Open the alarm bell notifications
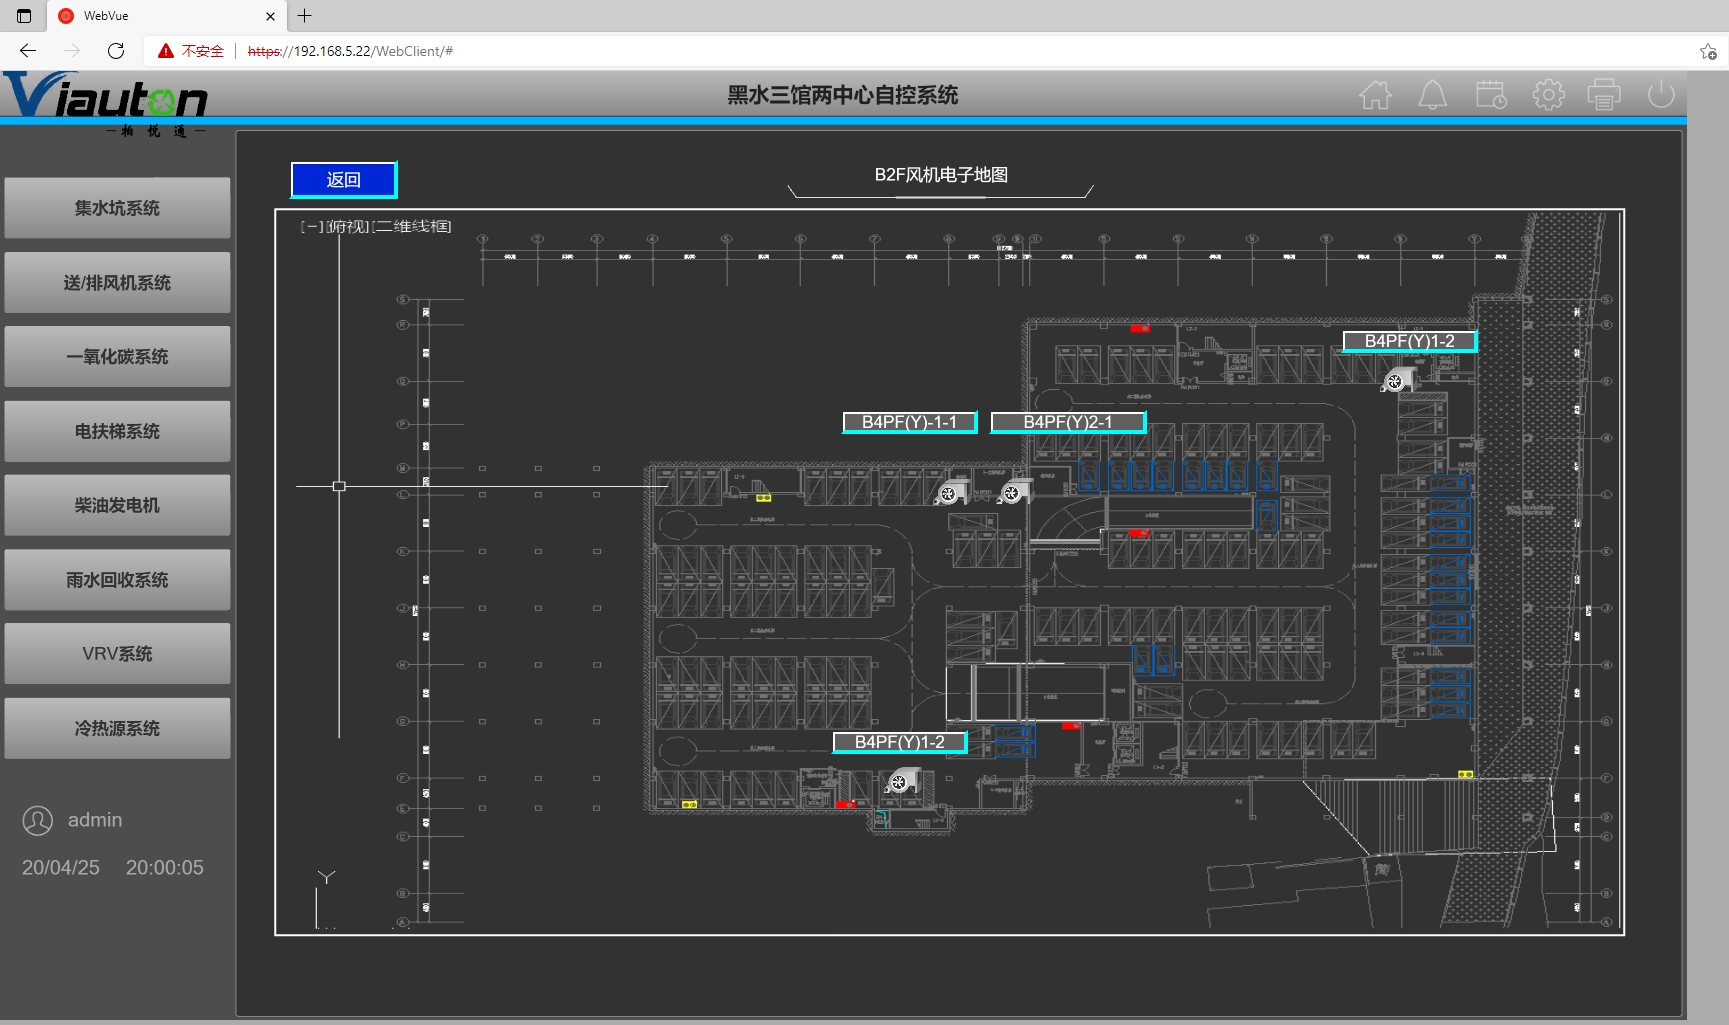Image resolution: width=1729 pixels, height=1025 pixels. click(x=1432, y=95)
